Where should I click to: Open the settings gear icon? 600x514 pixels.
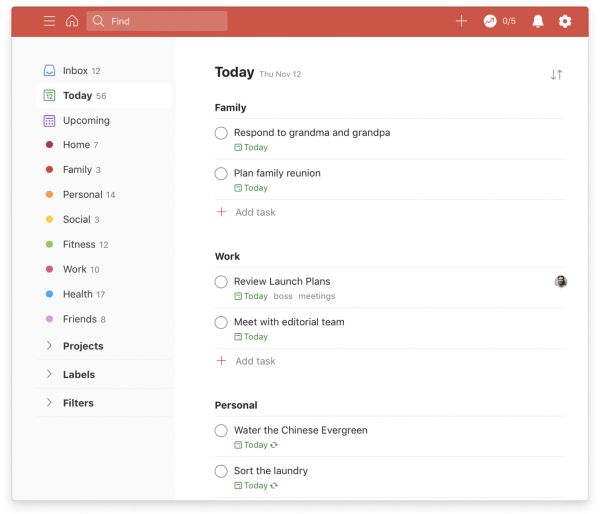click(565, 21)
